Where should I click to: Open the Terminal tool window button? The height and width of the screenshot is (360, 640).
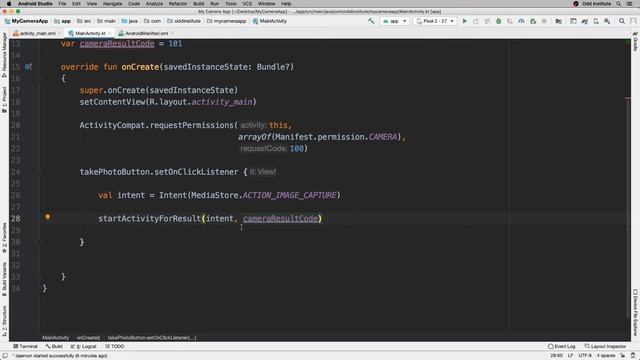coord(25,346)
